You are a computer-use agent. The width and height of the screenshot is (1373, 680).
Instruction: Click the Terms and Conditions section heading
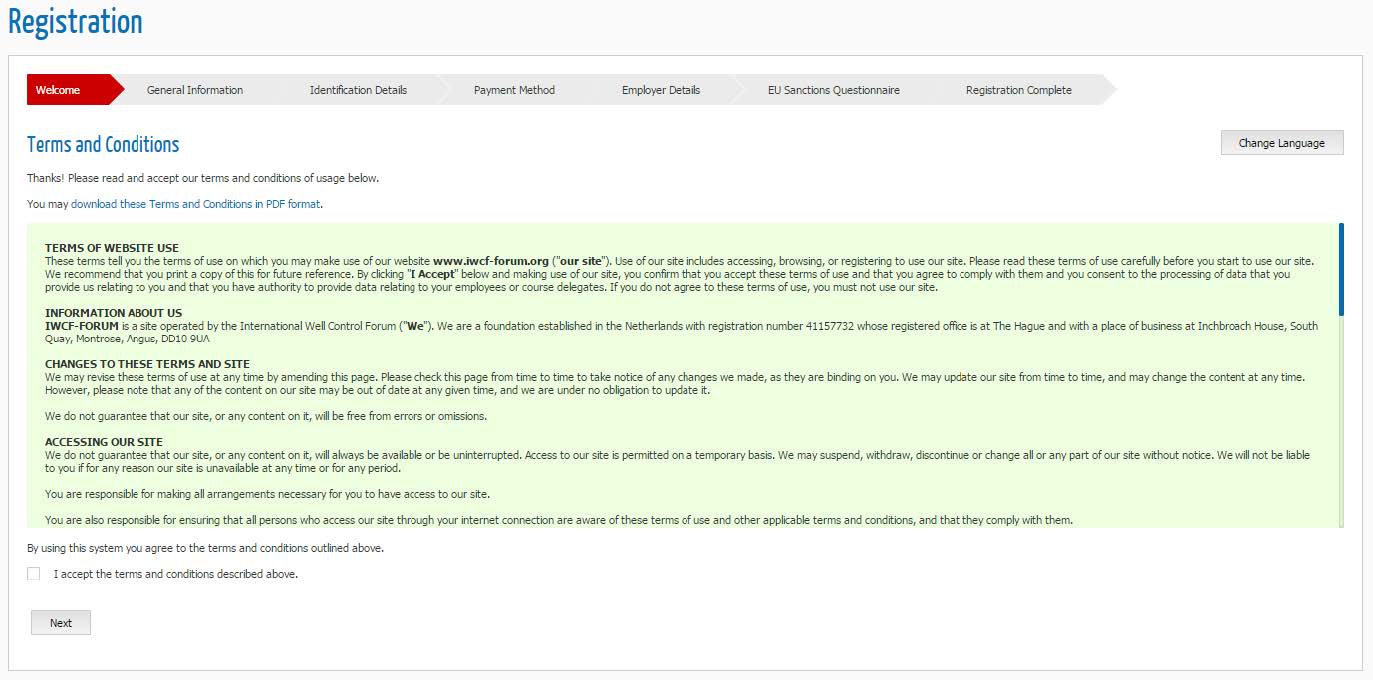(103, 145)
